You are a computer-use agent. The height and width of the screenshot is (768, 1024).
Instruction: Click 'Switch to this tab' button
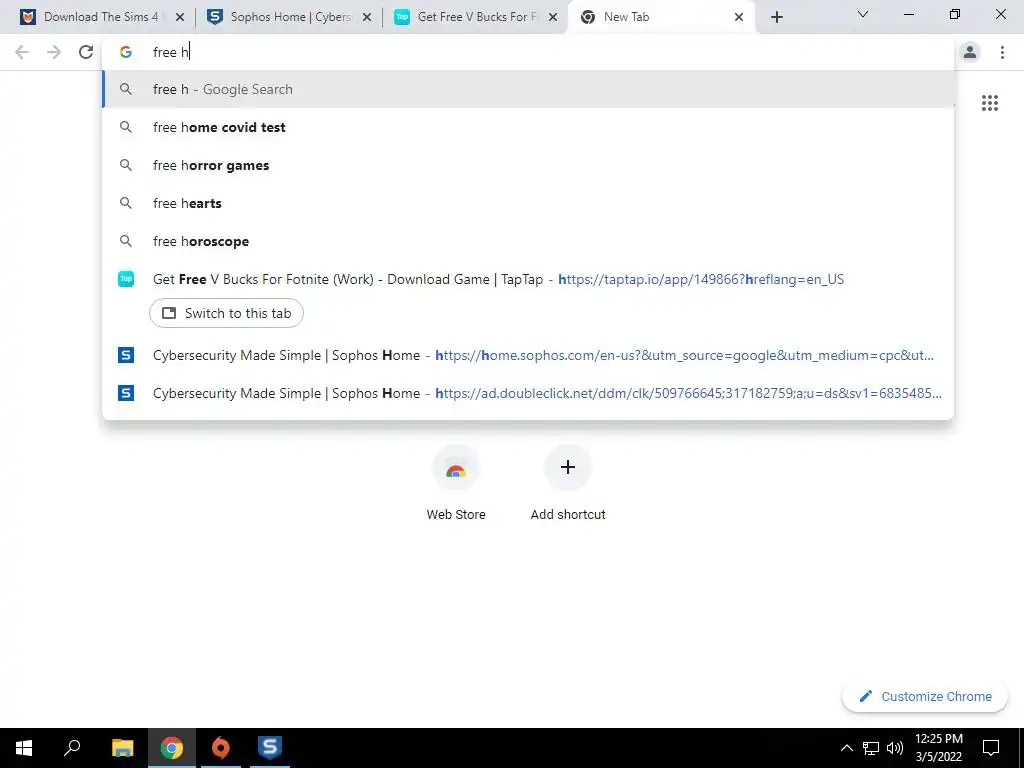coord(226,313)
